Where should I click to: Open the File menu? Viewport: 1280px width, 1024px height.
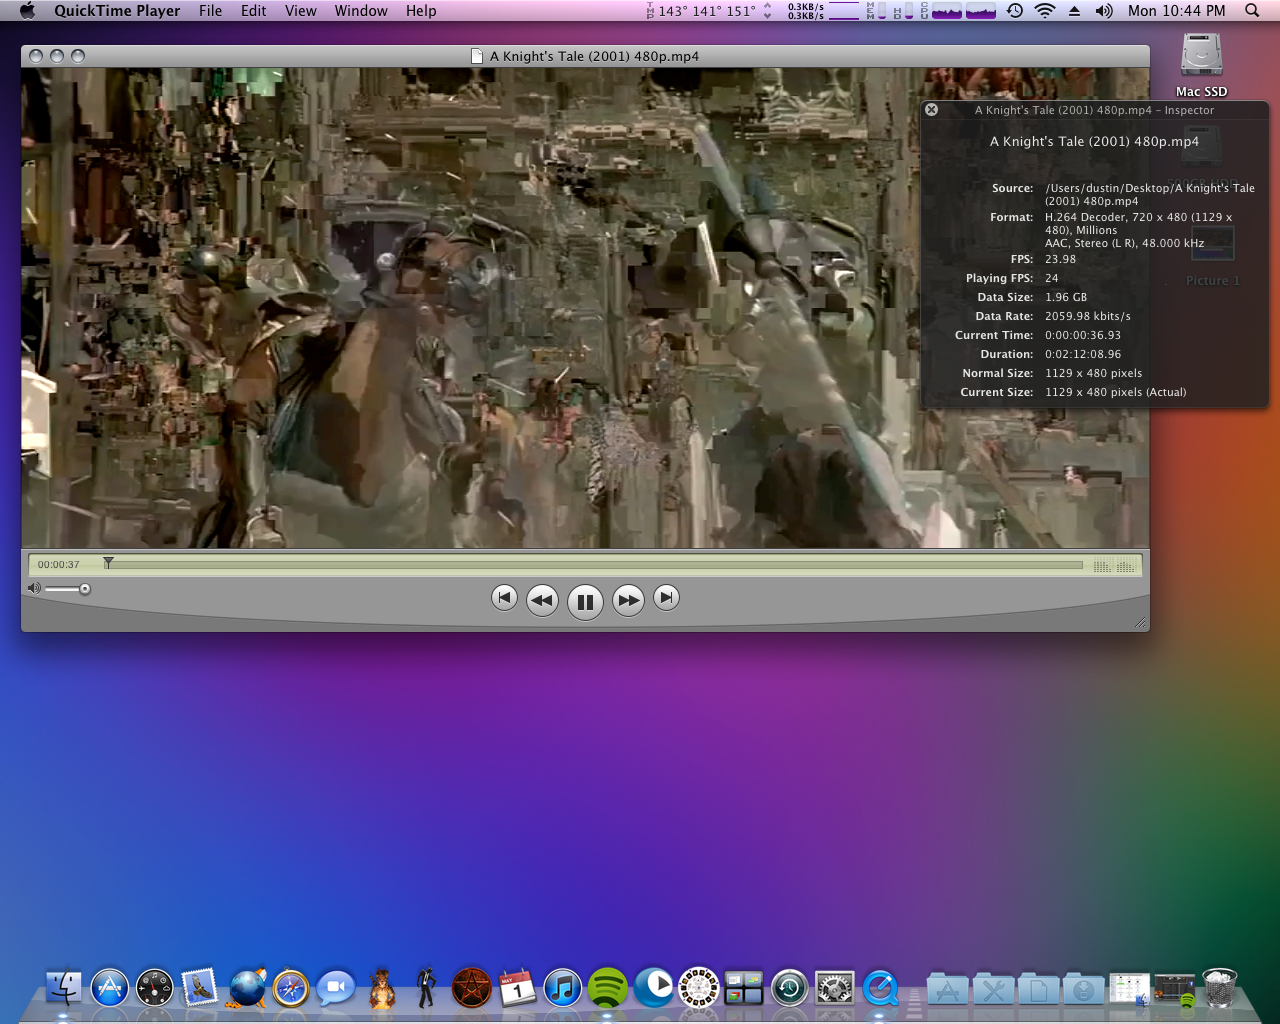pos(210,11)
